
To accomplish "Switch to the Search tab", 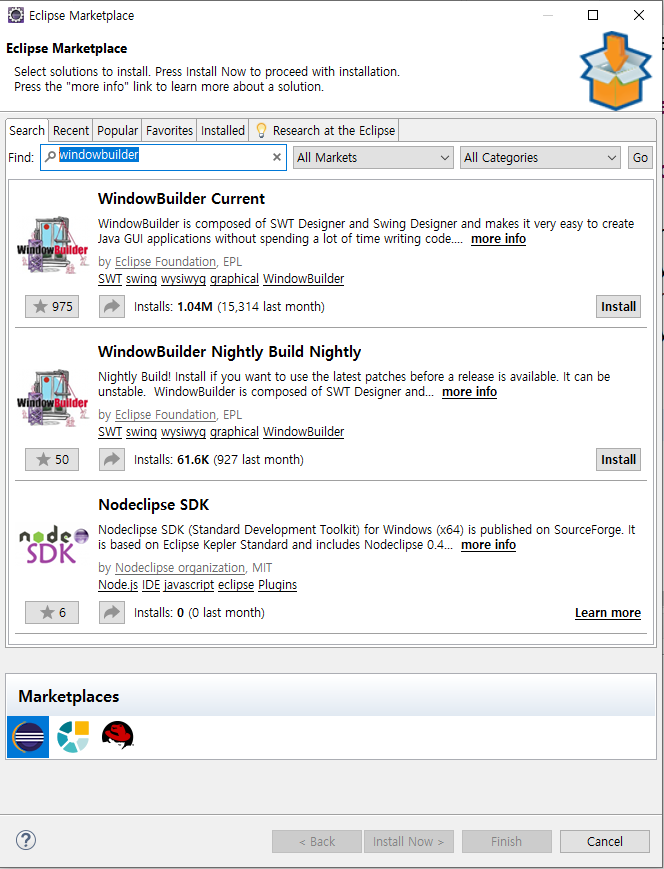I will 27,131.
